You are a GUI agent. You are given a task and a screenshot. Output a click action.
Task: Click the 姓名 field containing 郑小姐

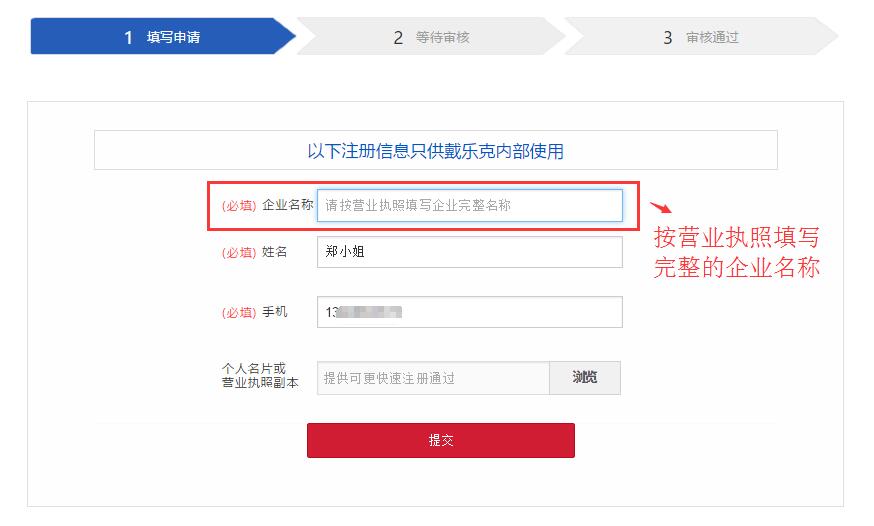(x=470, y=252)
